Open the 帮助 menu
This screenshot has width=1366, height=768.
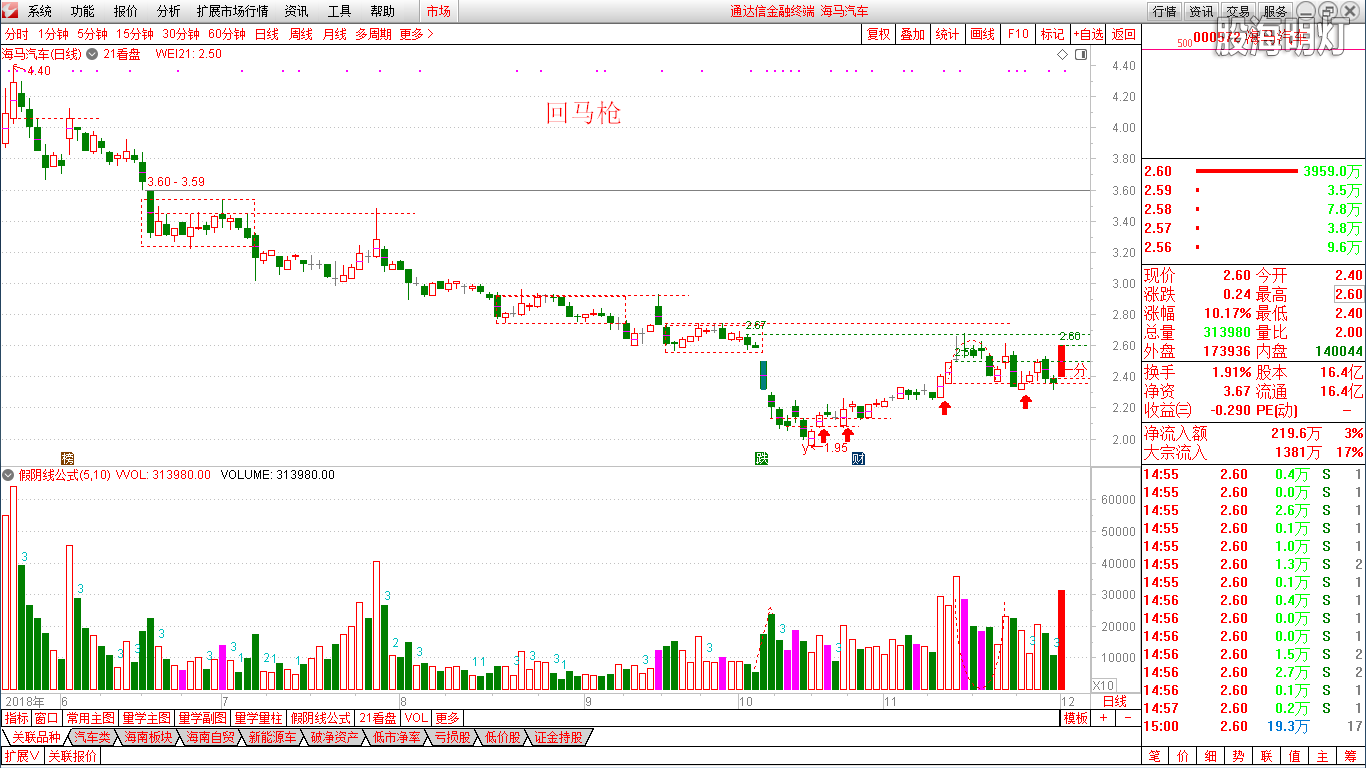[x=383, y=12]
